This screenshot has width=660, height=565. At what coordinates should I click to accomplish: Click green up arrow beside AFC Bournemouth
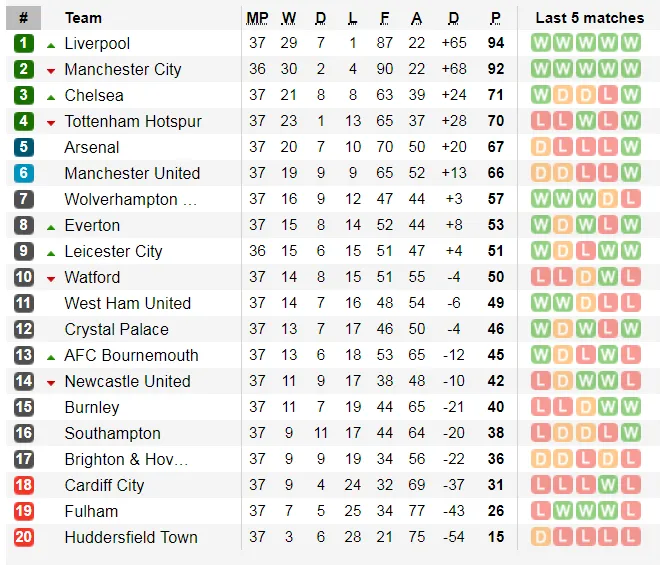(51, 356)
